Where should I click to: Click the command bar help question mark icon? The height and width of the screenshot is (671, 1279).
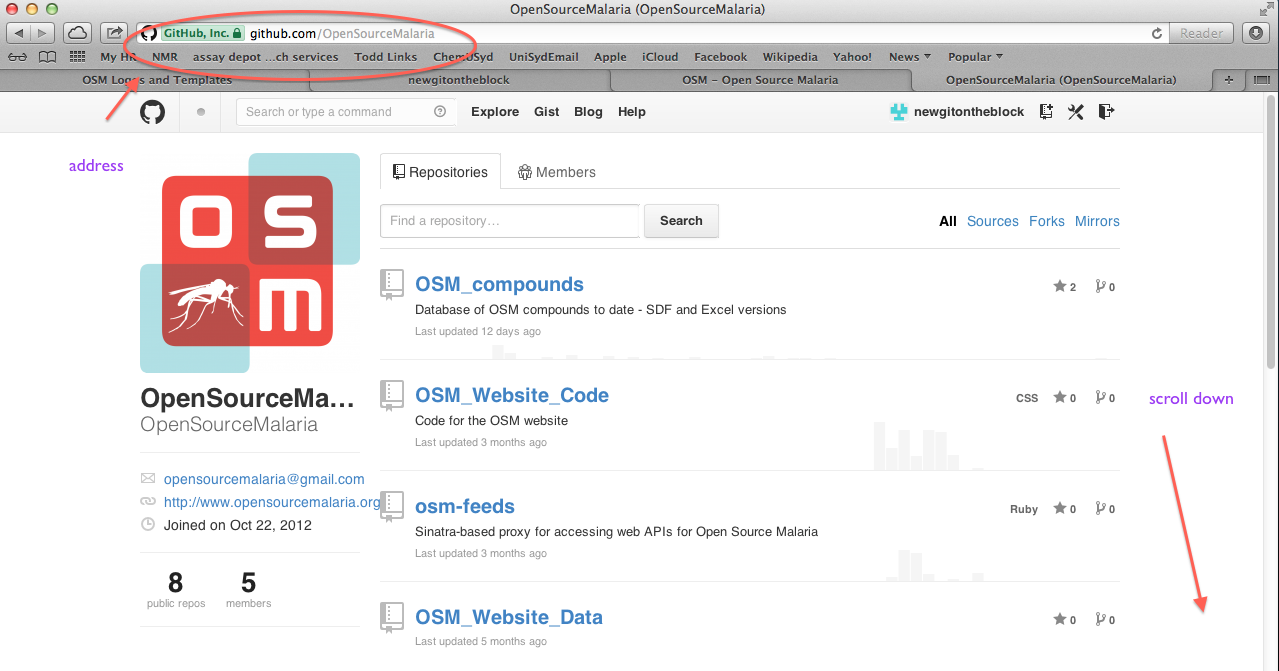coord(440,112)
